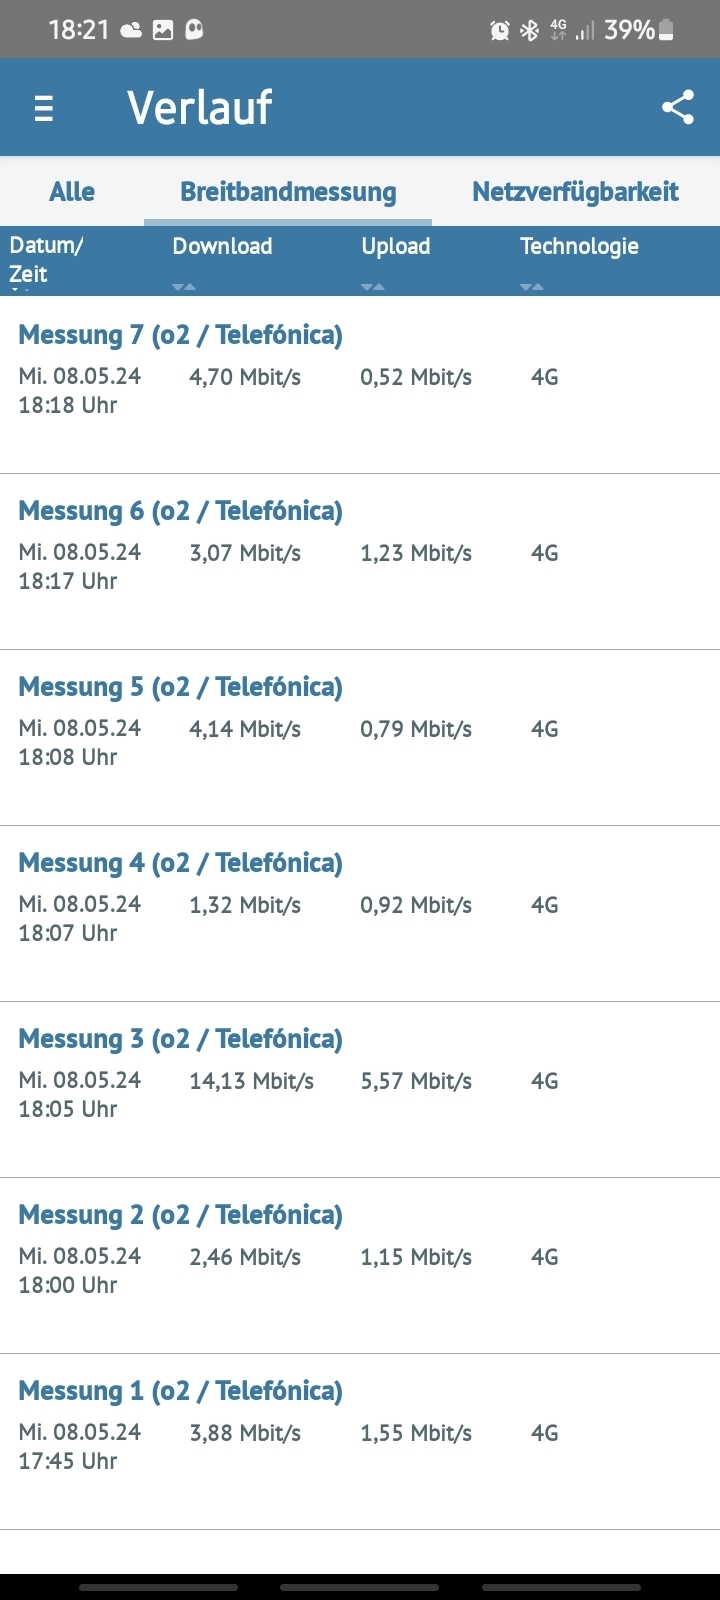
Task: Open the hamburger menu icon
Action: 43,108
